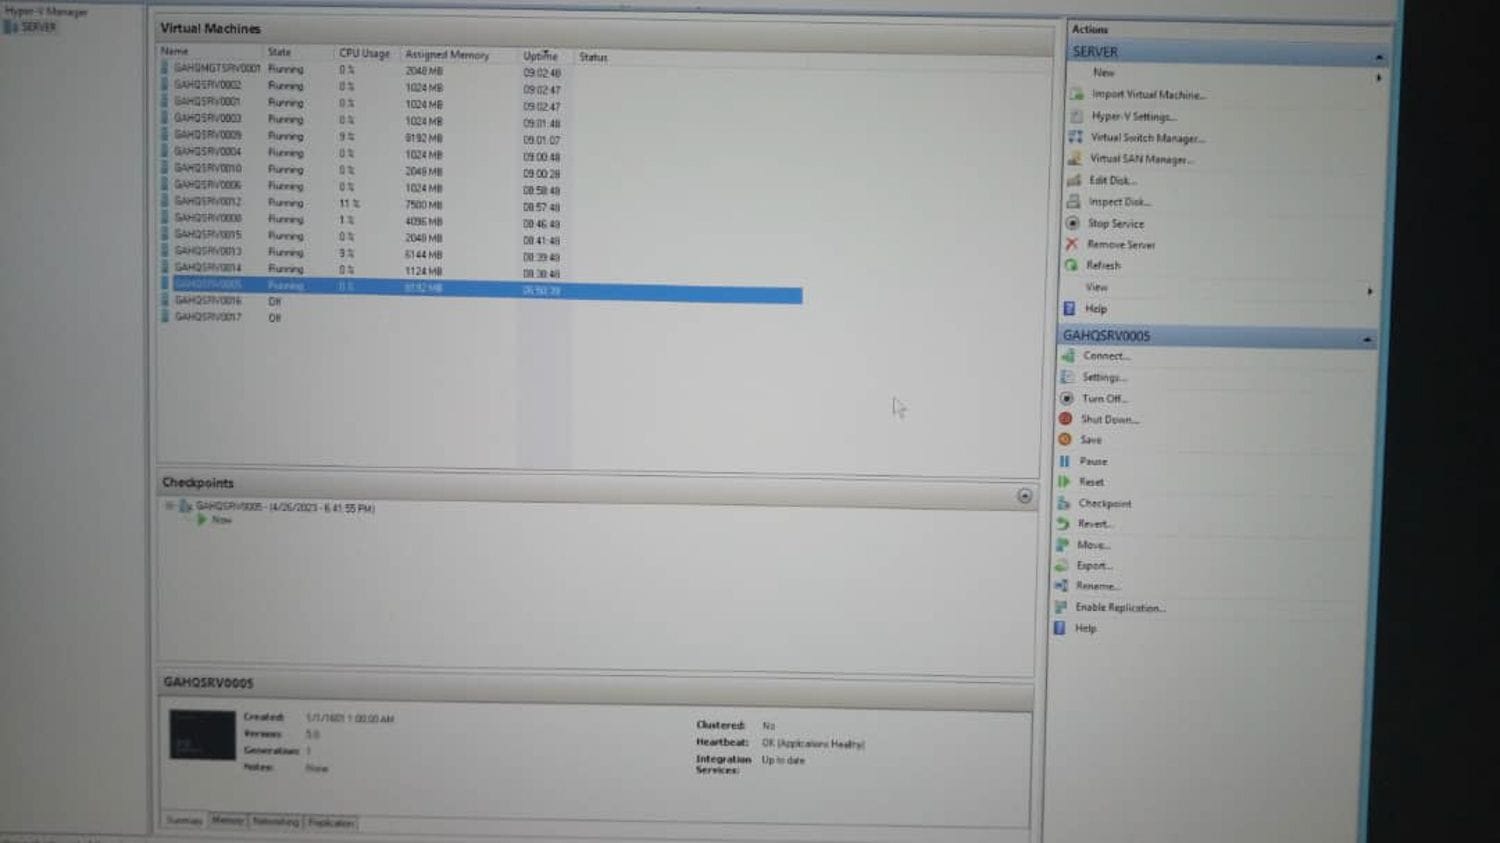Image resolution: width=1500 pixels, height=843 pixels.
Task: Click the Import Virtual Machine icon
Action: [1077, 94]
